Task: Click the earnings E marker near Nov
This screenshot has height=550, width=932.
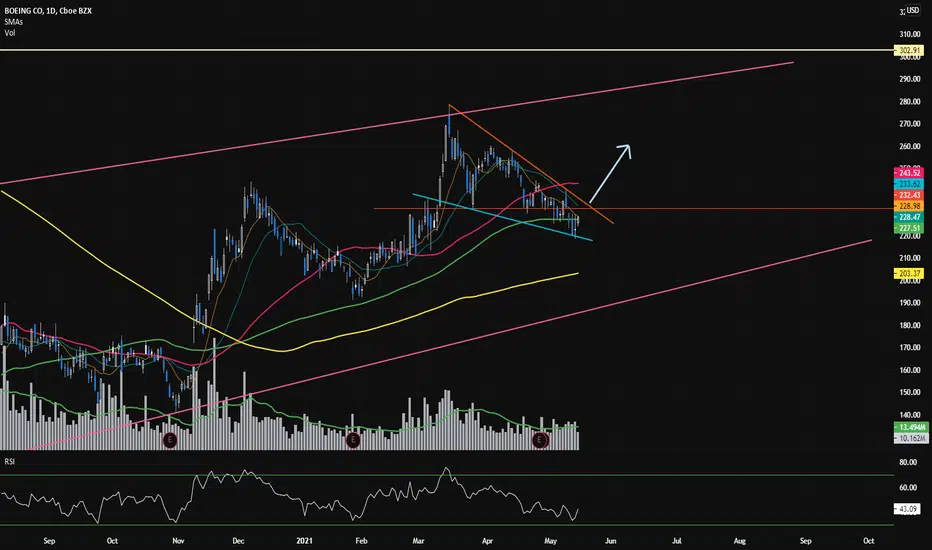Action: pos(170,440)
